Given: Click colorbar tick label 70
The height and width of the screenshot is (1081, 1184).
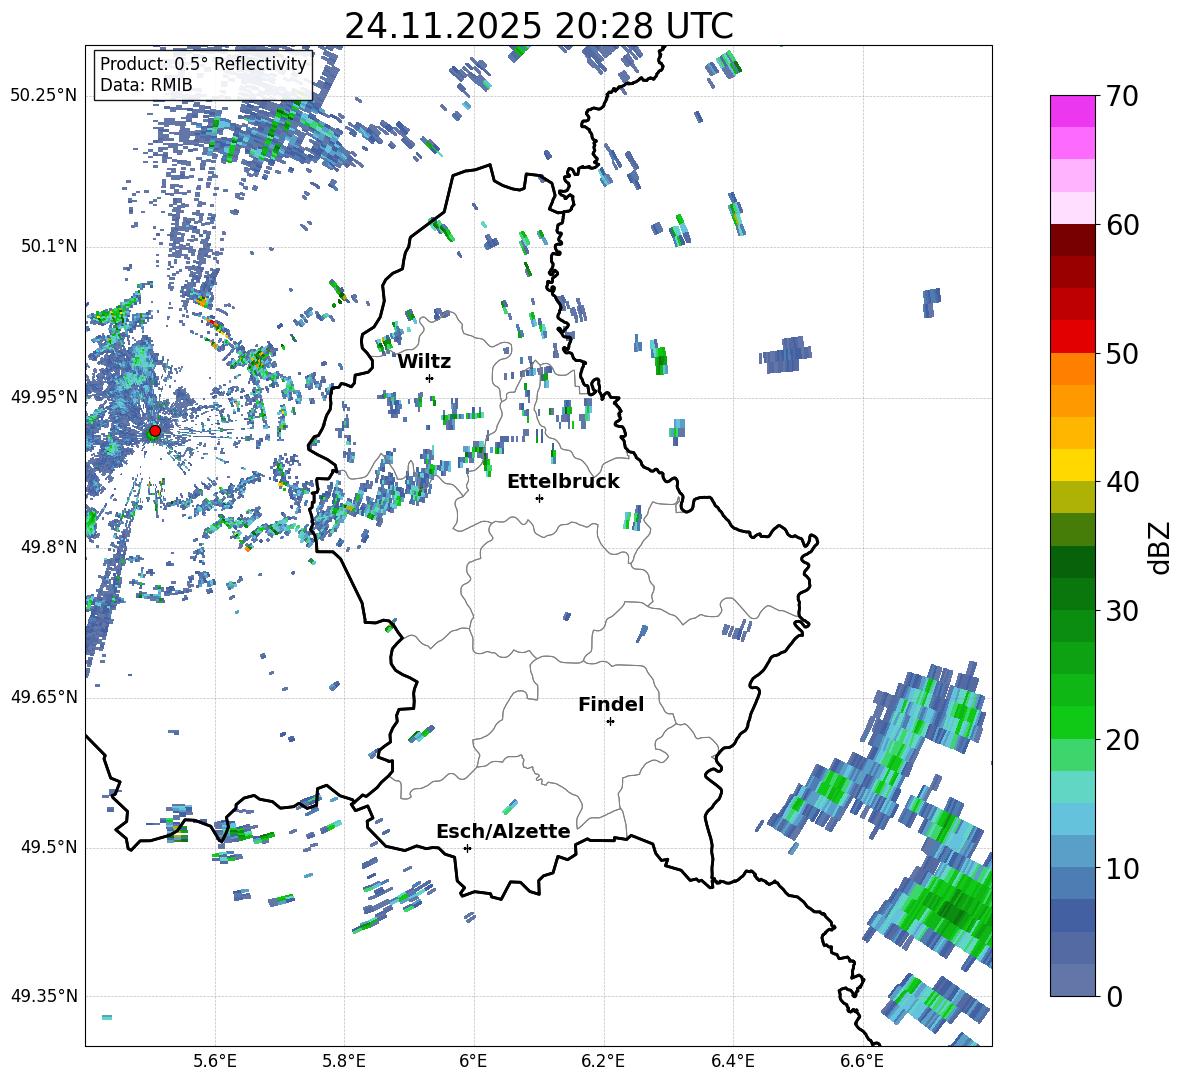Looking at the screenshot, I should pyautogui.click(x=1122, y=97).
